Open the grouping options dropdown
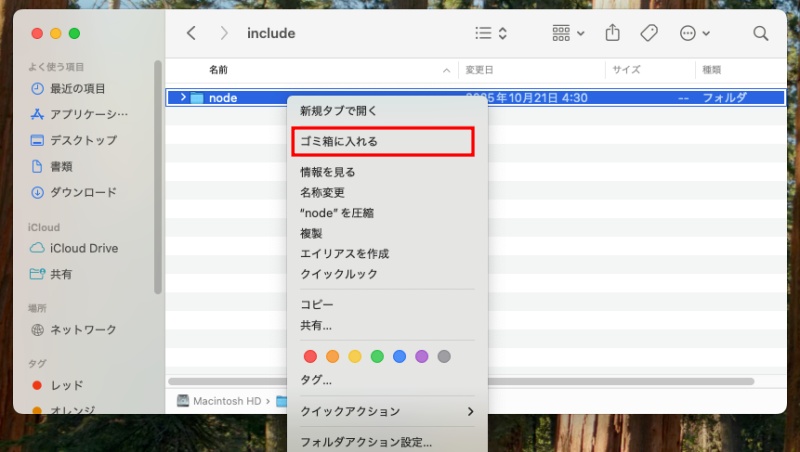This screenshot has height=452, width=800. [568, 33]
